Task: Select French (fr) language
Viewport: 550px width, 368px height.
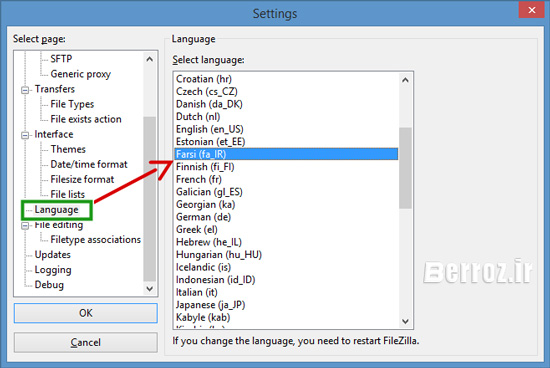Action: (286, 180)
